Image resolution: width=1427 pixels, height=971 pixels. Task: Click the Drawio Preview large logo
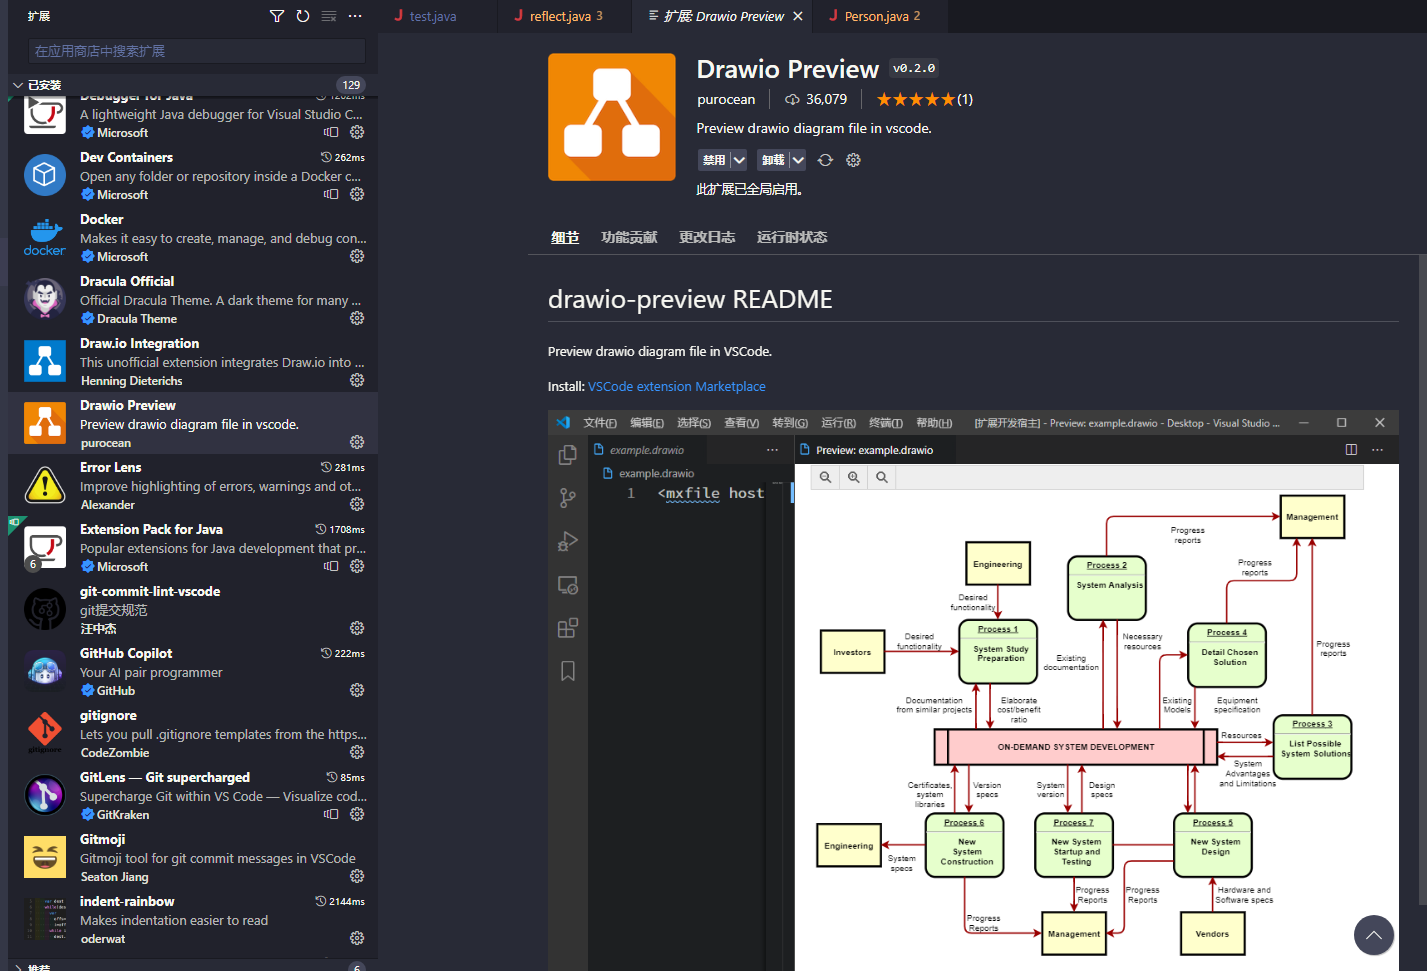612,117
